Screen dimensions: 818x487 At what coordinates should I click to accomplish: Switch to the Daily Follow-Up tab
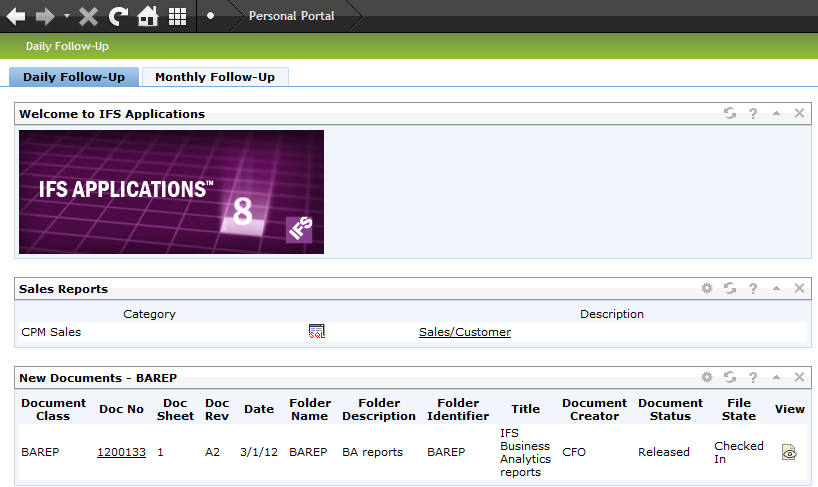coord(74,77)
